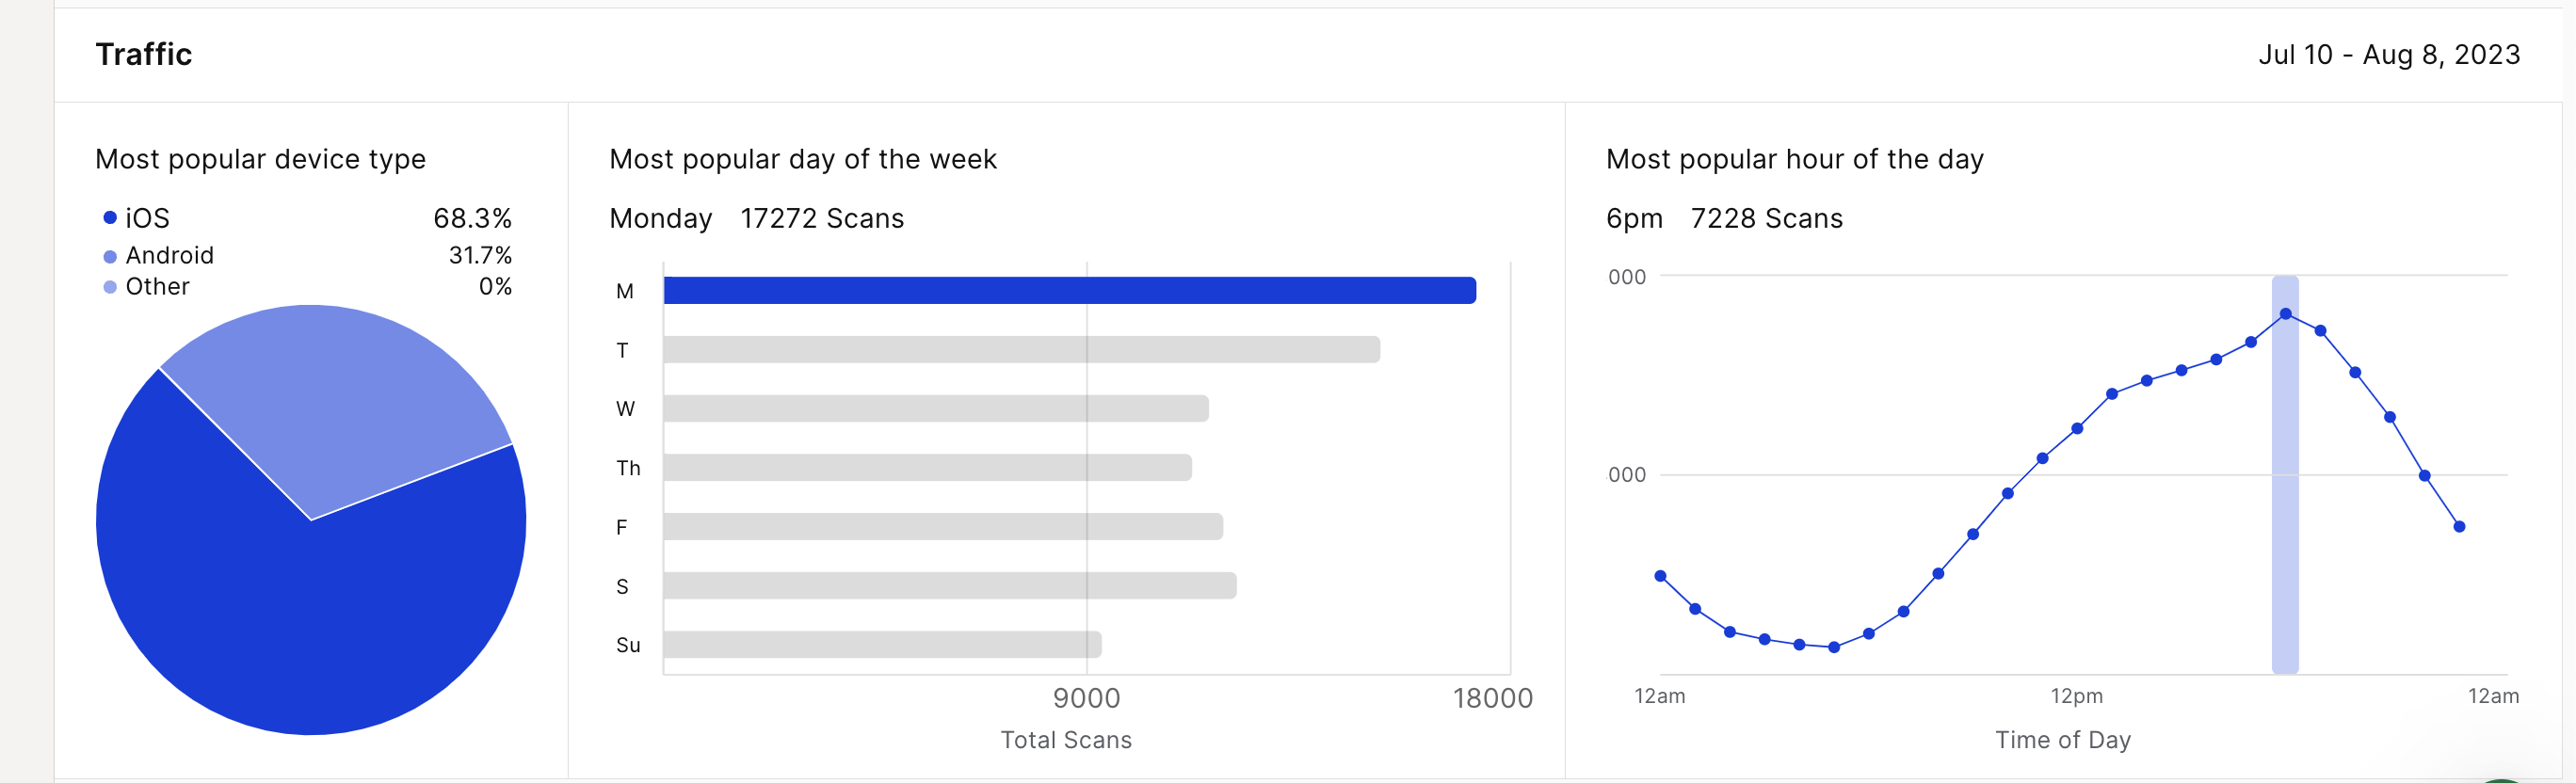Click the lowest data point on hourly chart

click(1834, 648)
